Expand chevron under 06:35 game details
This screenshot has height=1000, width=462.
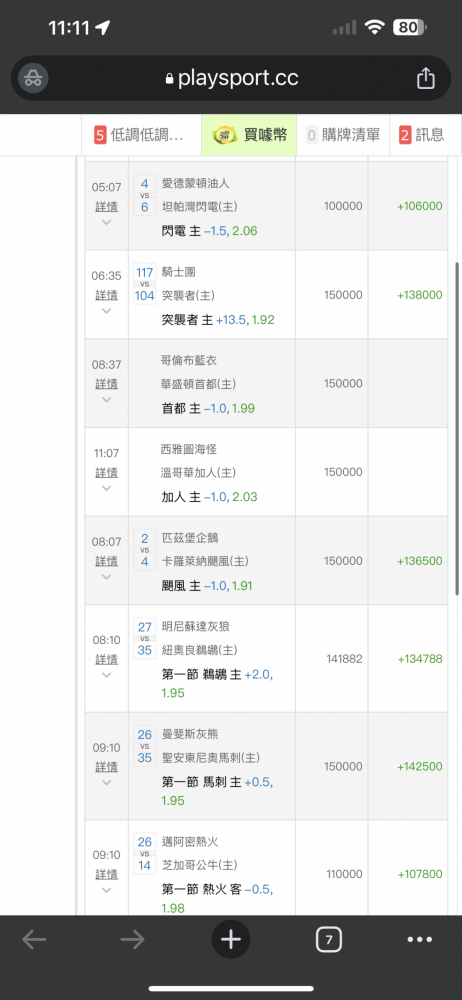[x=107, y=311]
